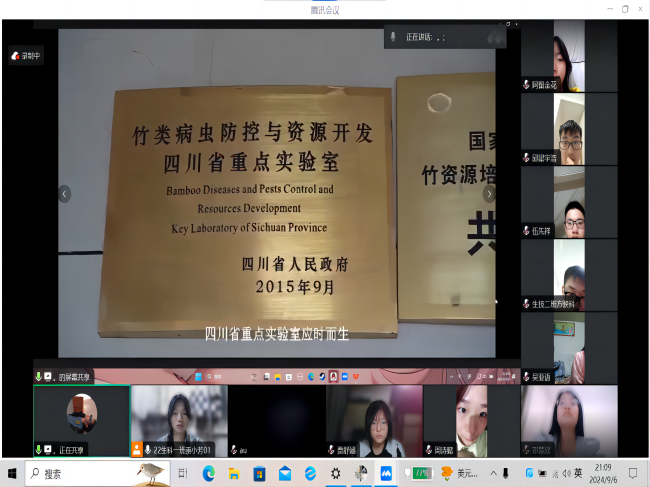Click subtitle text 四川省重点实验室应时而生
The height and width of the screenshot is (487, 650).
(x=277, y=334)
